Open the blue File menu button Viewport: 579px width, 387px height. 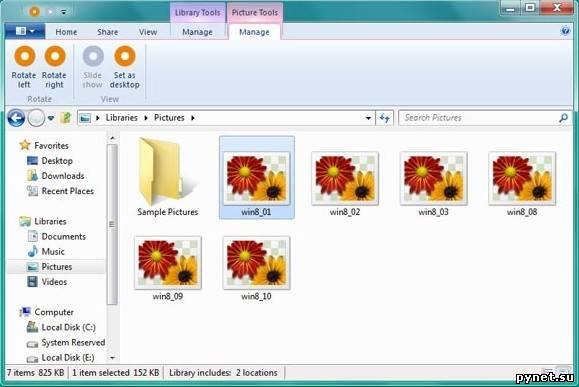25,31
